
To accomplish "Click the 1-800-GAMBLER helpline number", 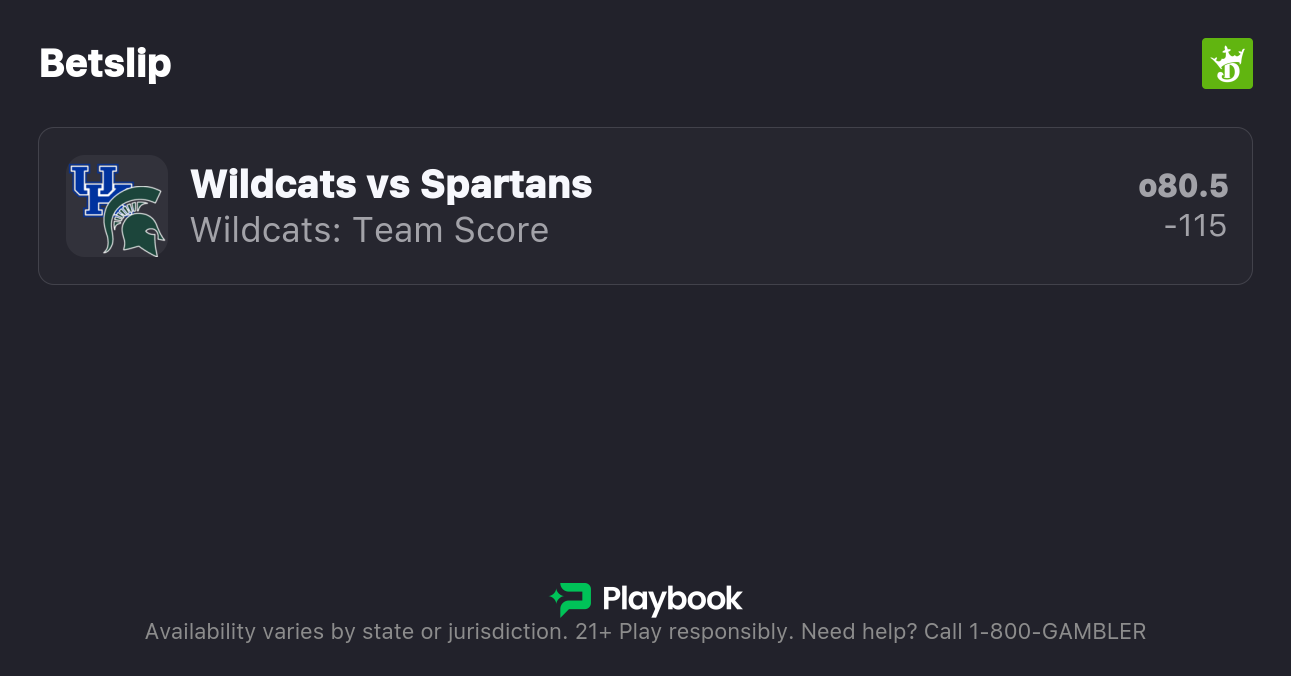I will tap(1057, 632).
